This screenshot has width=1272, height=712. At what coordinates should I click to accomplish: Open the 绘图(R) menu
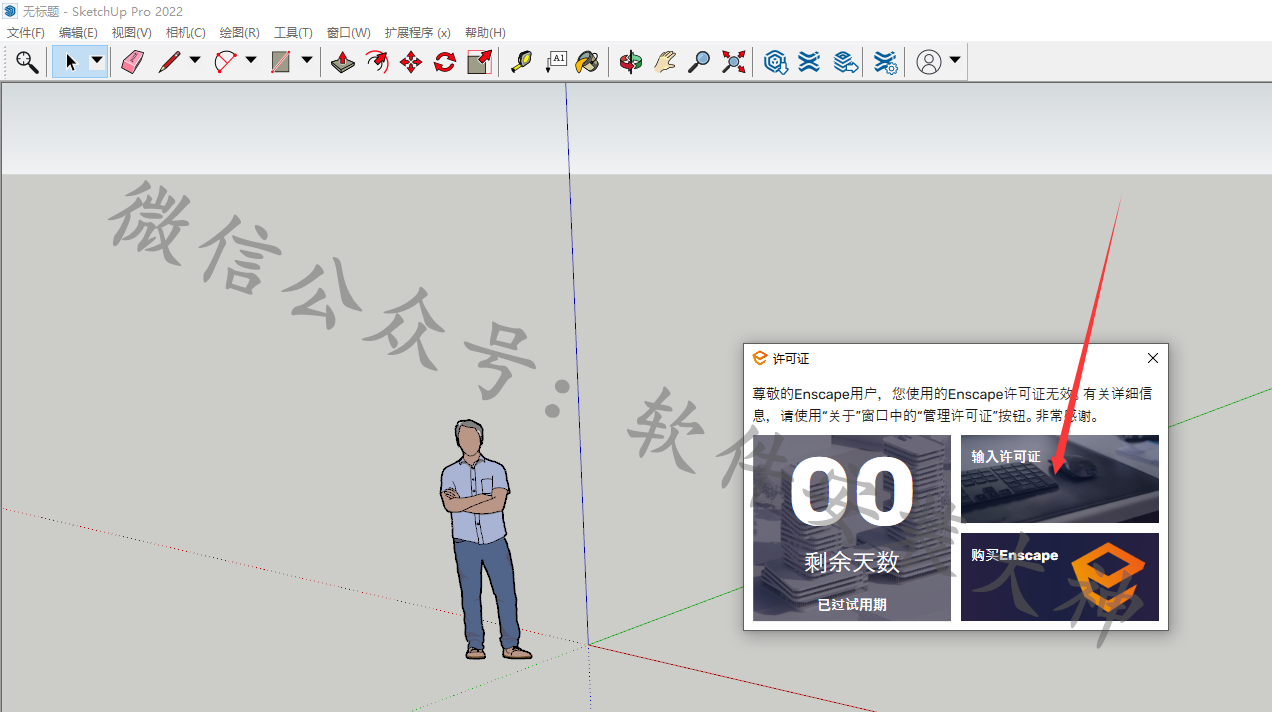point(239,33)
